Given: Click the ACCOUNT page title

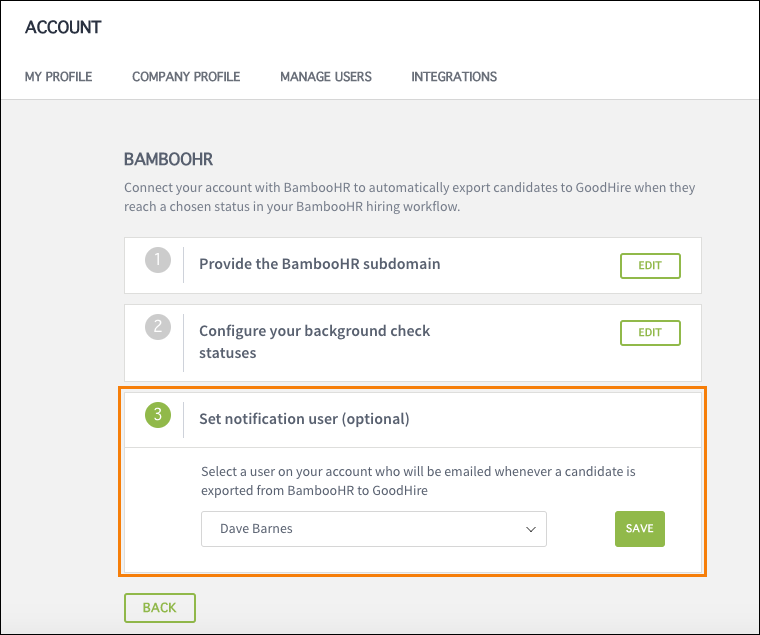Looking at the screenshot, I should (x=63, y=27).
